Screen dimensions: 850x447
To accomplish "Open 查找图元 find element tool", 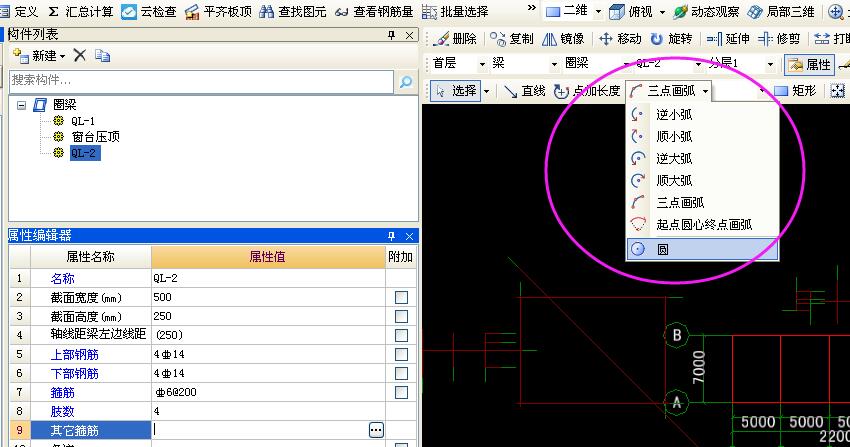I will 293,11.
